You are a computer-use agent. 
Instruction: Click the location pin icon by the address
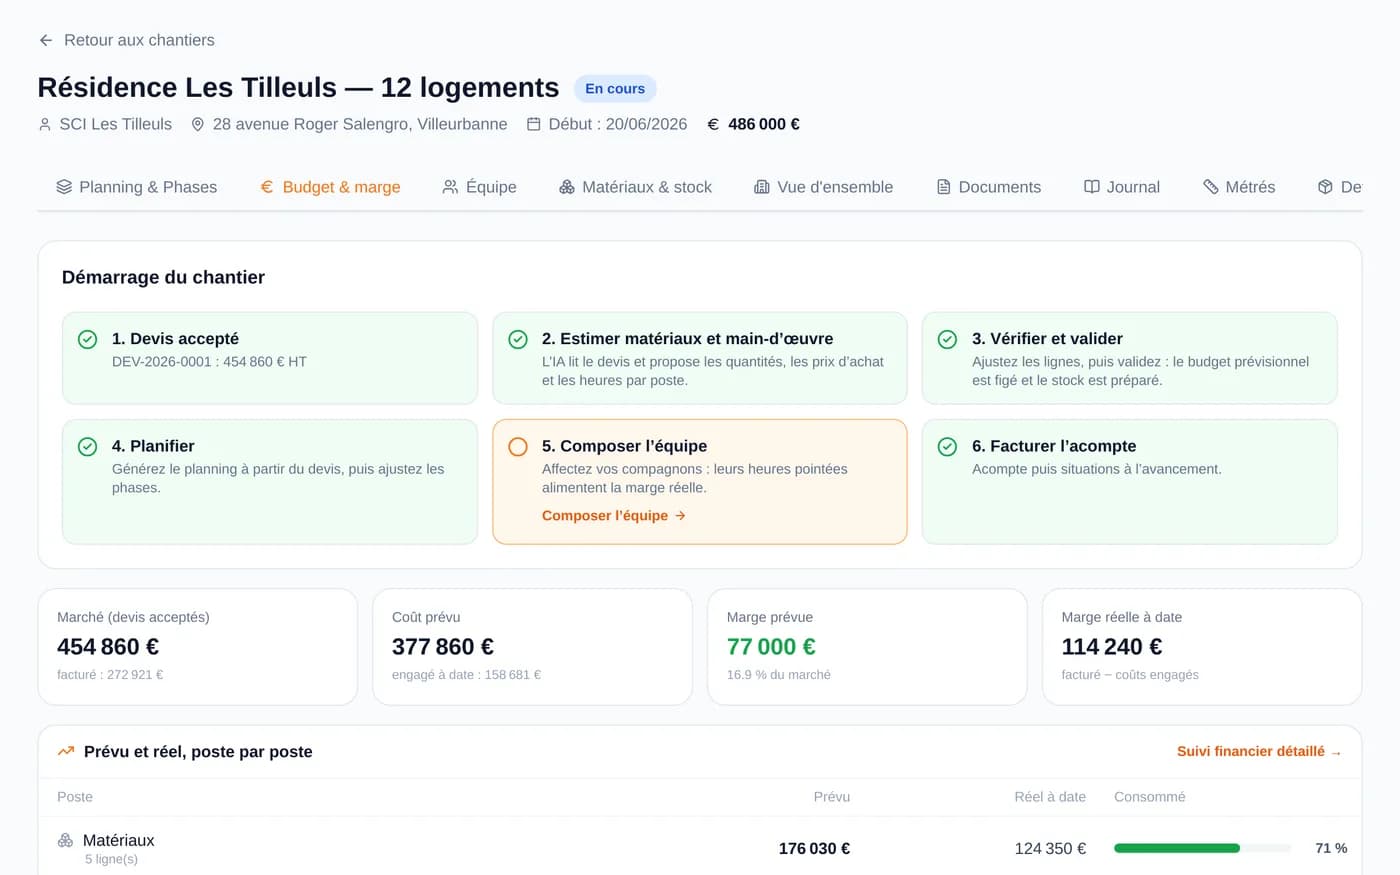pyautogui.click(x=198, y=125)
